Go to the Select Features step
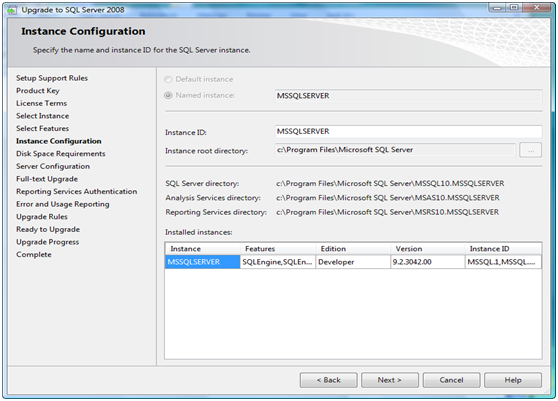This screenshot has height=401, width=558. coord(42,128)
